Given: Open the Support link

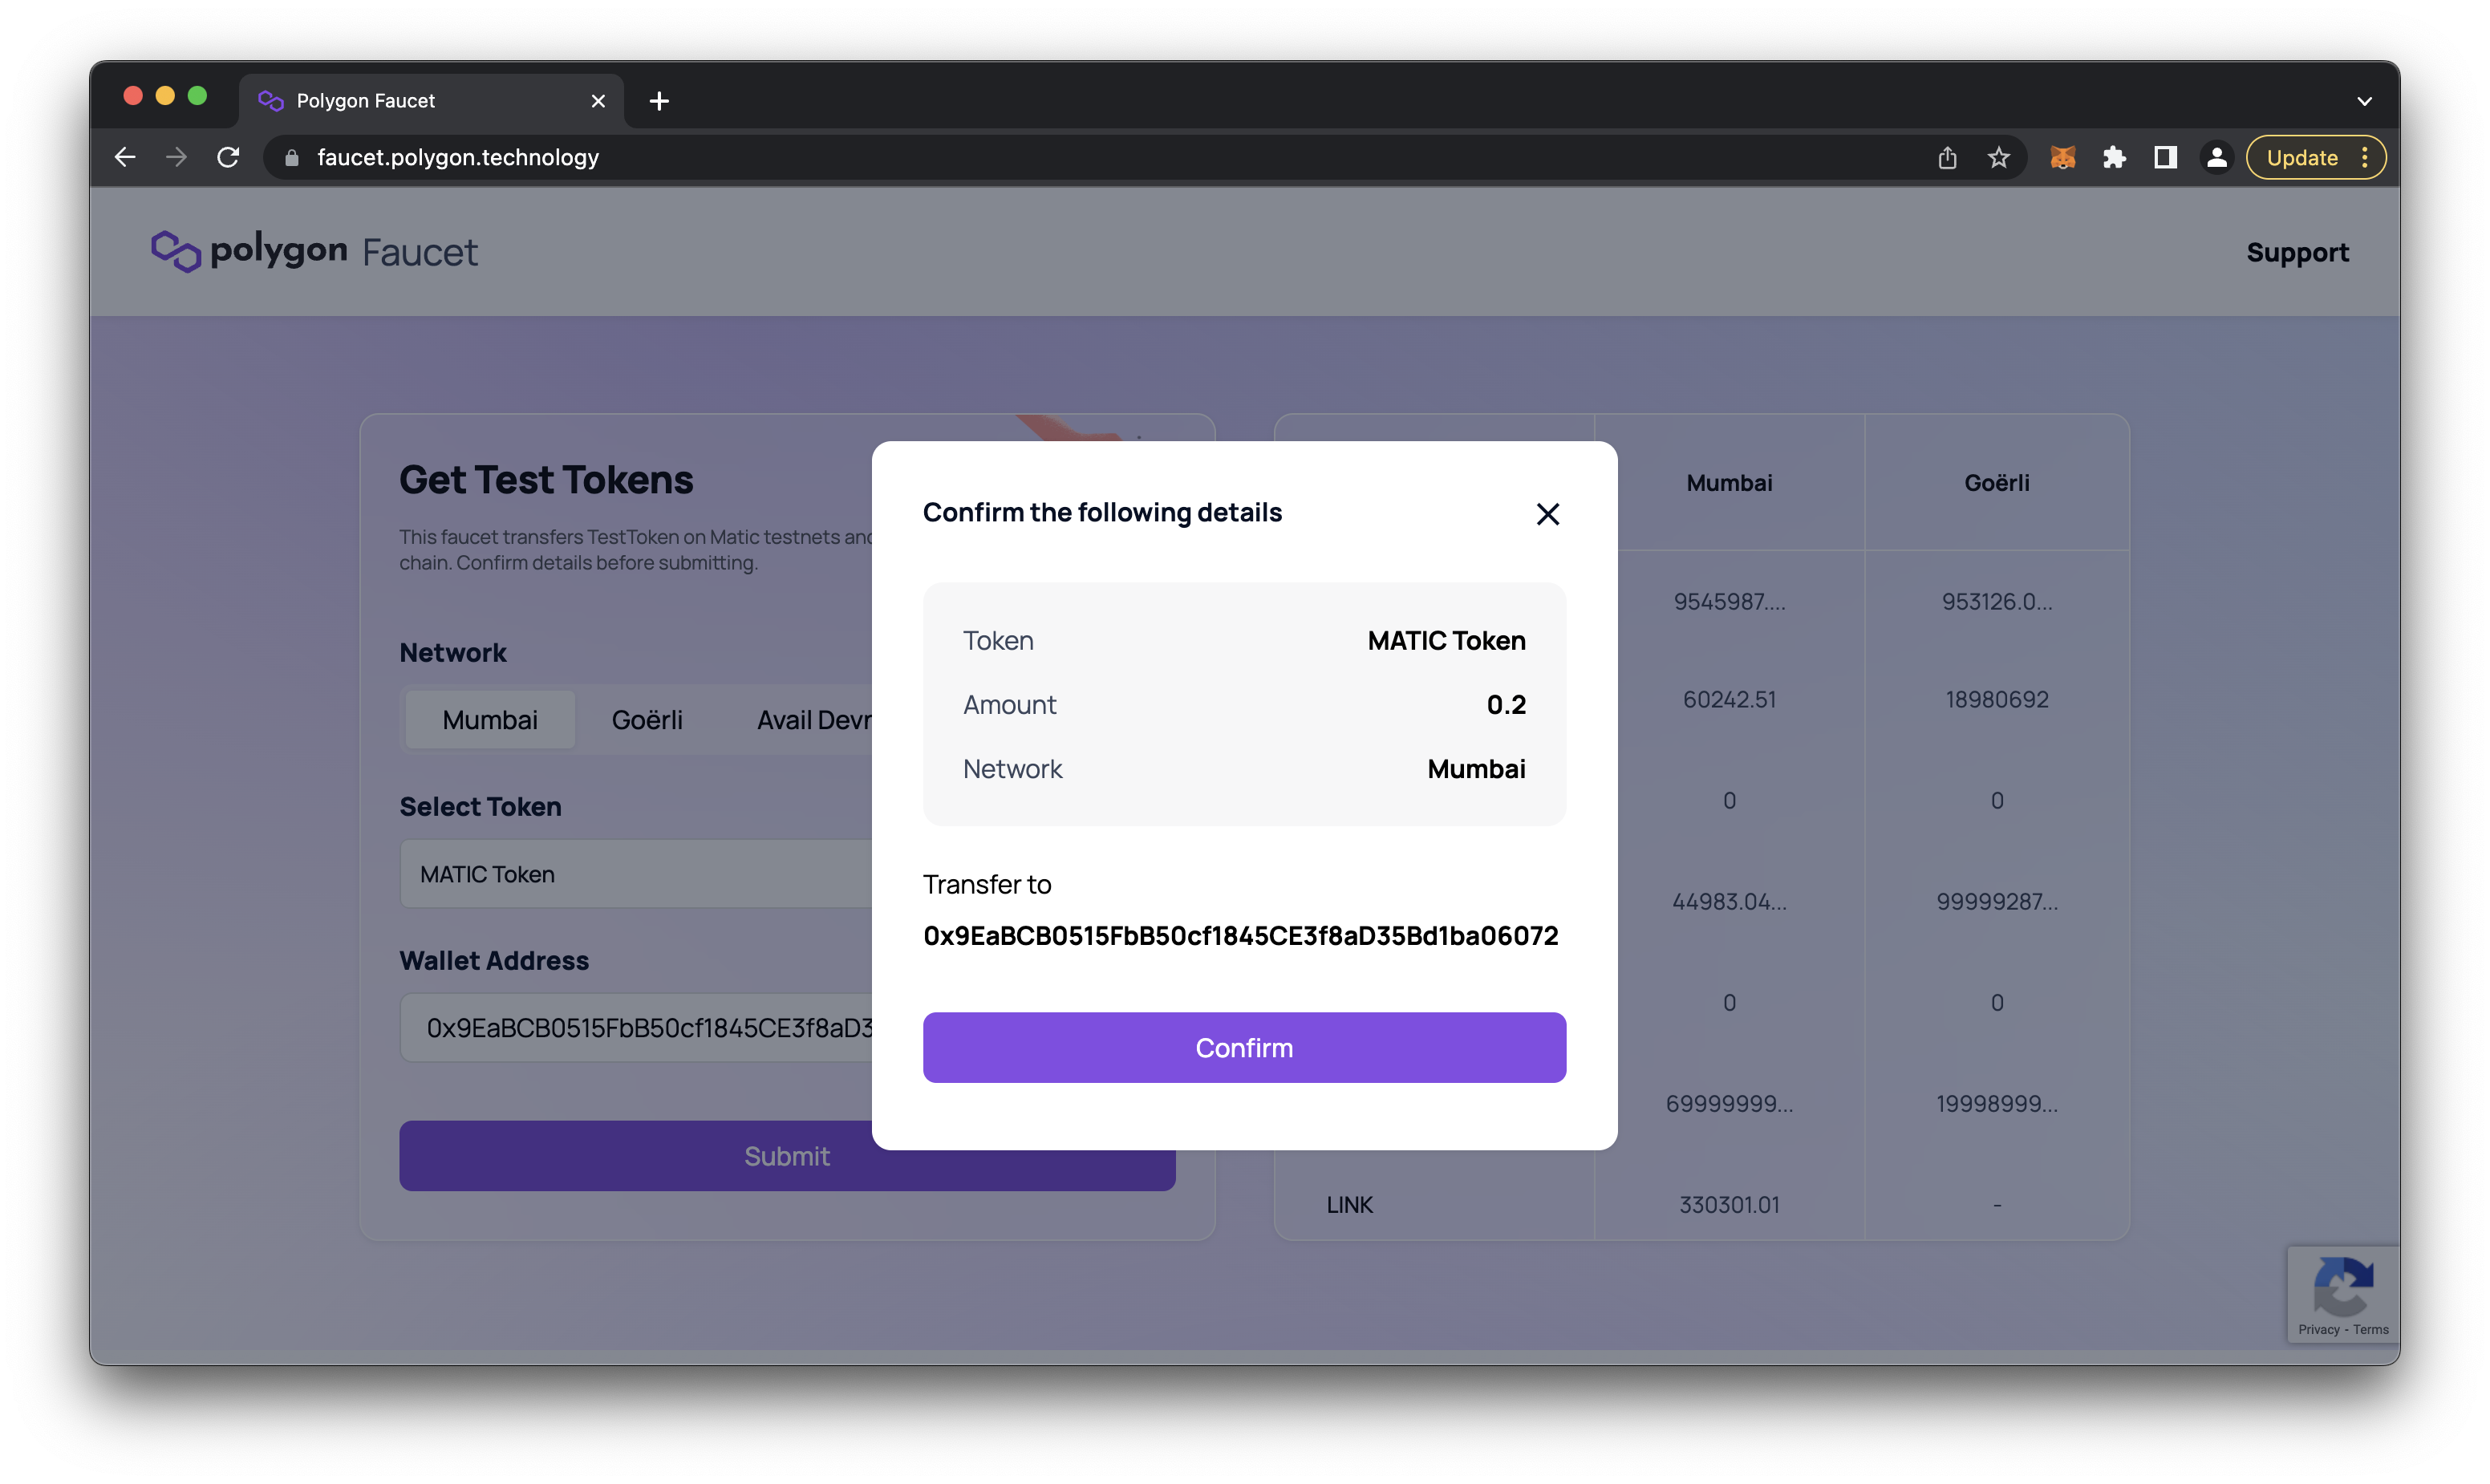Looking at the screenshot, I should pos(2297,252).
